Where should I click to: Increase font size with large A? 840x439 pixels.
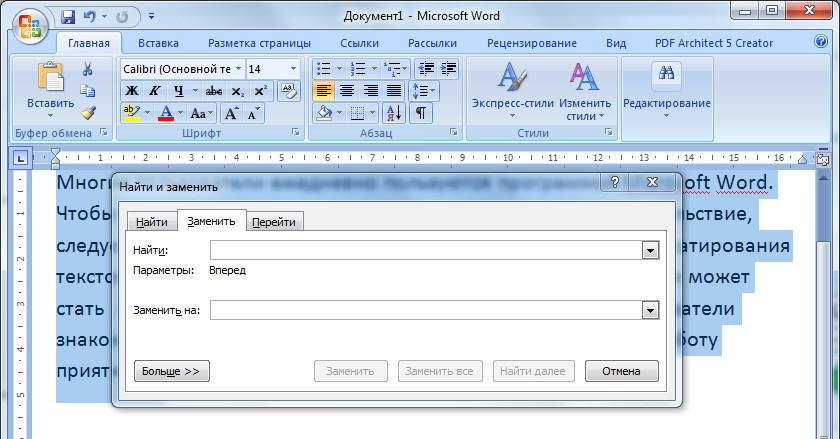pyautogui.click(x=231, y=113)
